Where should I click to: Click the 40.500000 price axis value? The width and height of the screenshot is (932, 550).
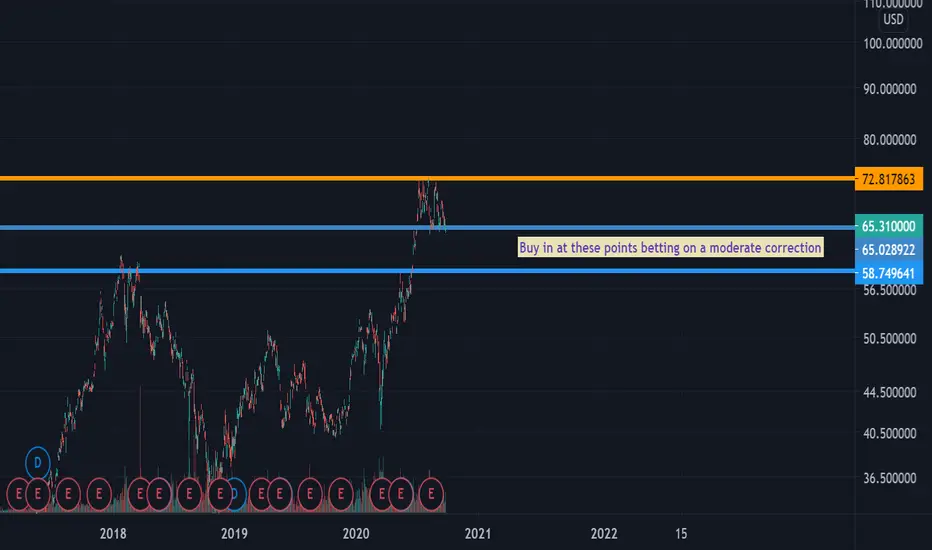(890, 433)
